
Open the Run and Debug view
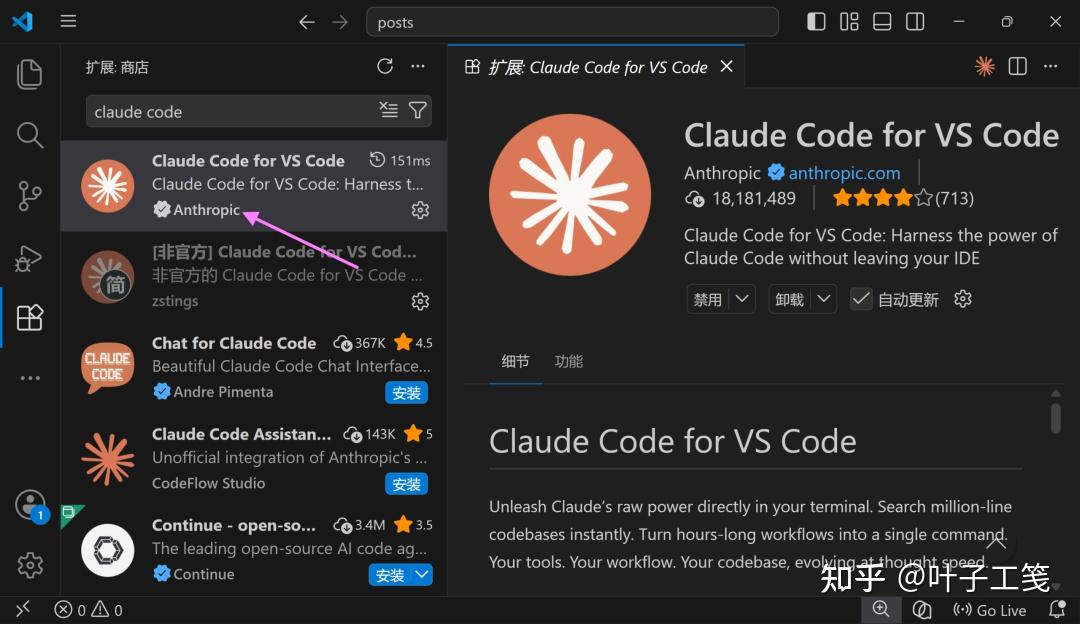pos(29,258)
